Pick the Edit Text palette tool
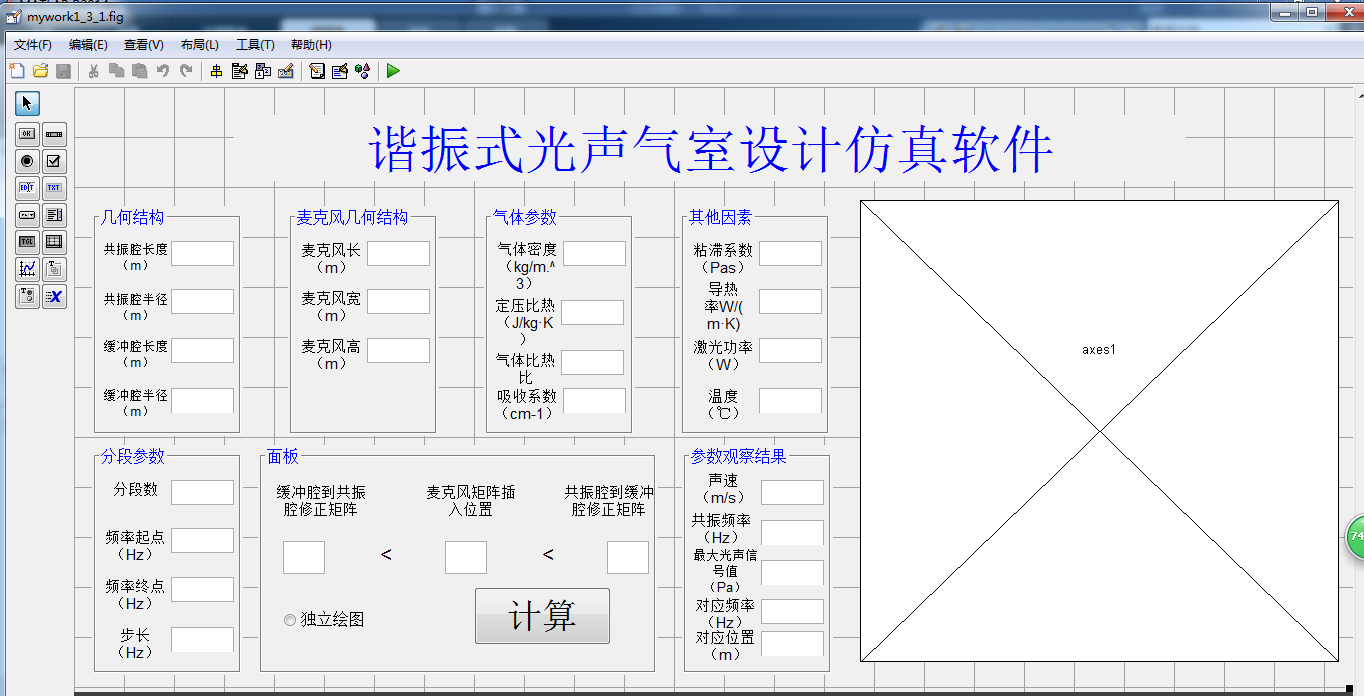Screen dimensions: 1364x696 coord(27,187)
